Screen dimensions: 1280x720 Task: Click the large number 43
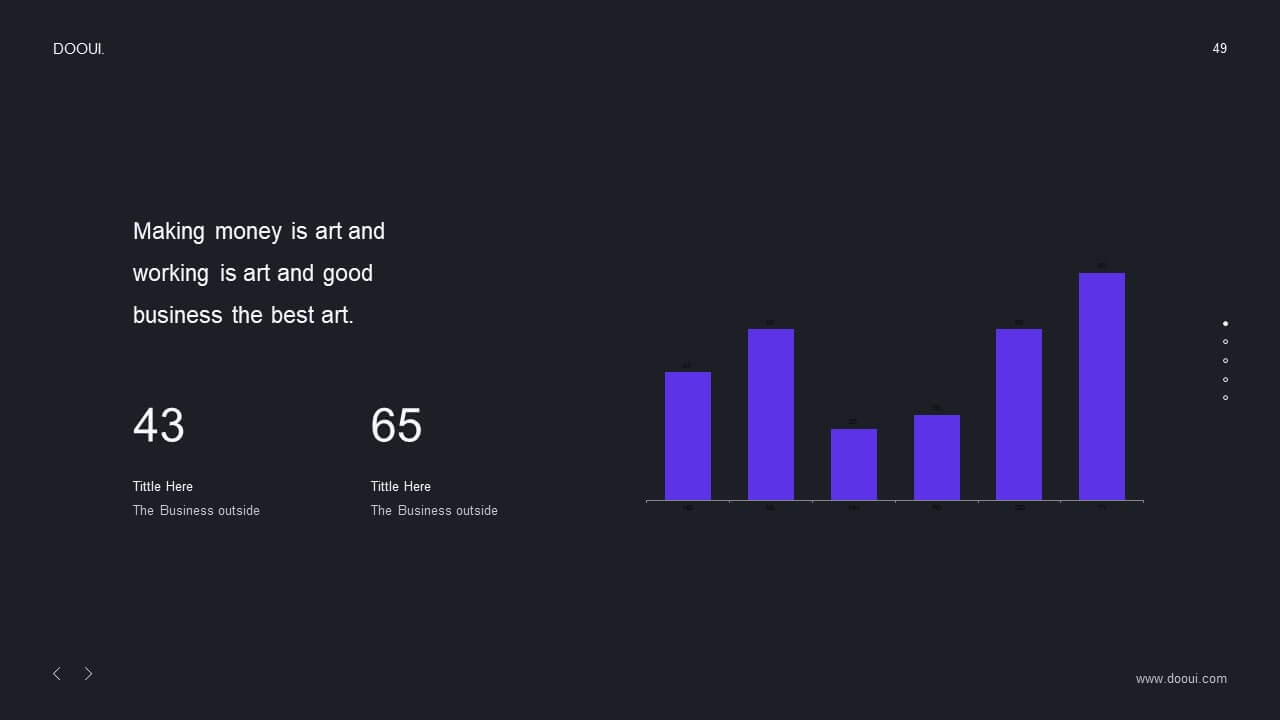158,425
